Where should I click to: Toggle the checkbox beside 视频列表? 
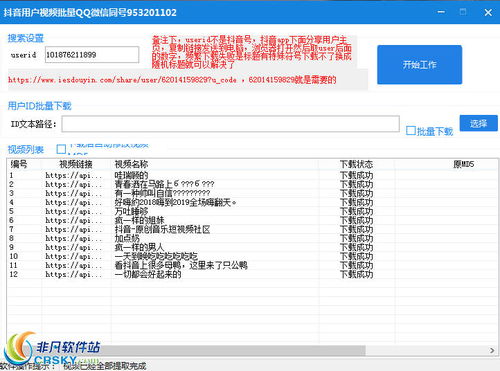[61, 149]
